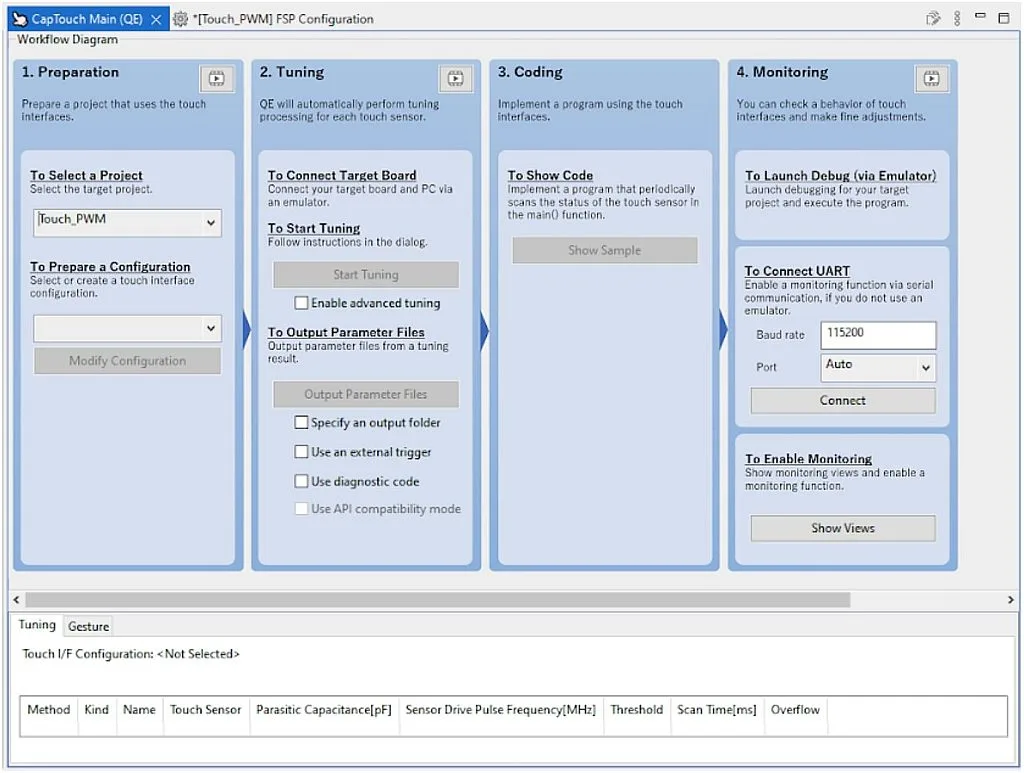
Task: Tick the Use diagnostic code checkbox
Action: coord(301,481)
